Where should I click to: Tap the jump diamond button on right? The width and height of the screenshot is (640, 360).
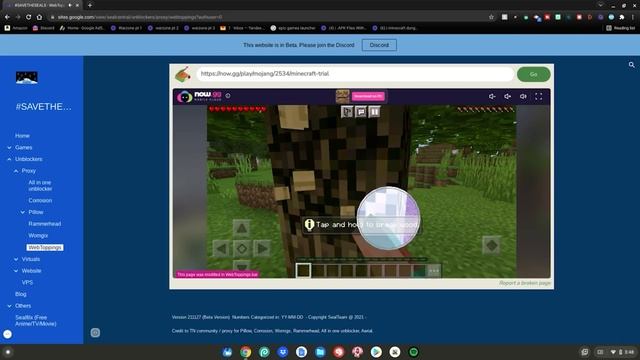(491, 245)
